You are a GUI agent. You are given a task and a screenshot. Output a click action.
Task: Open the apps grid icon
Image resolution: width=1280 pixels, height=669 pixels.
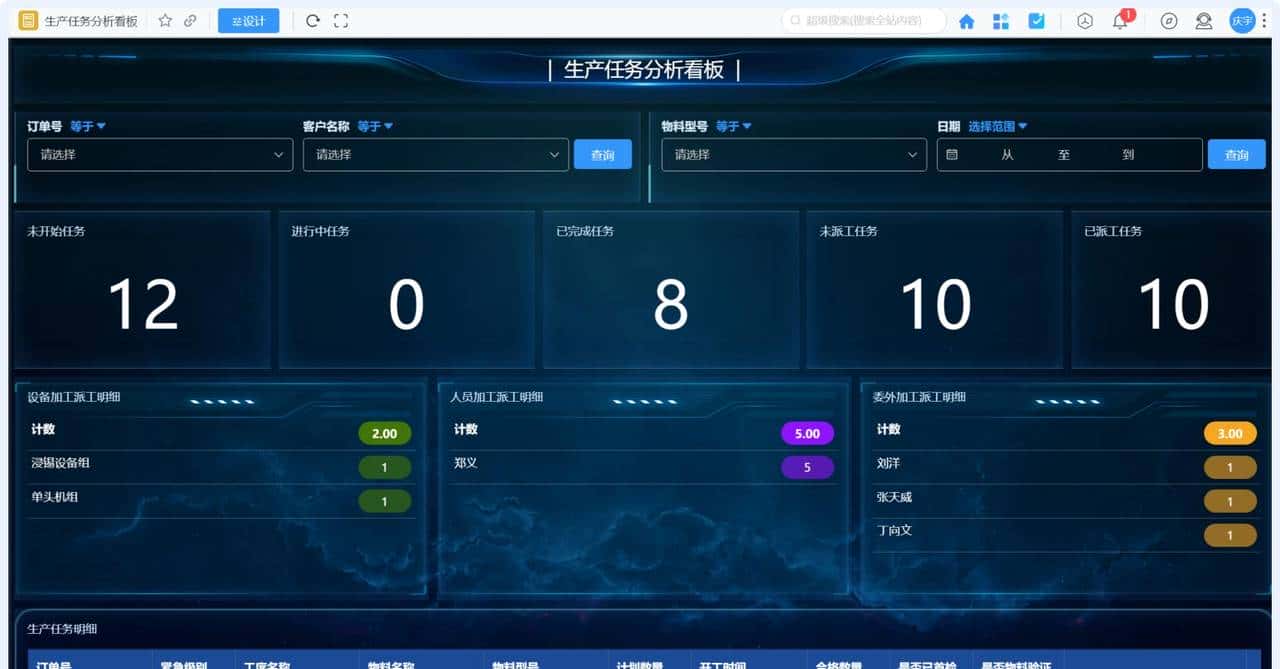(1000, 20)
